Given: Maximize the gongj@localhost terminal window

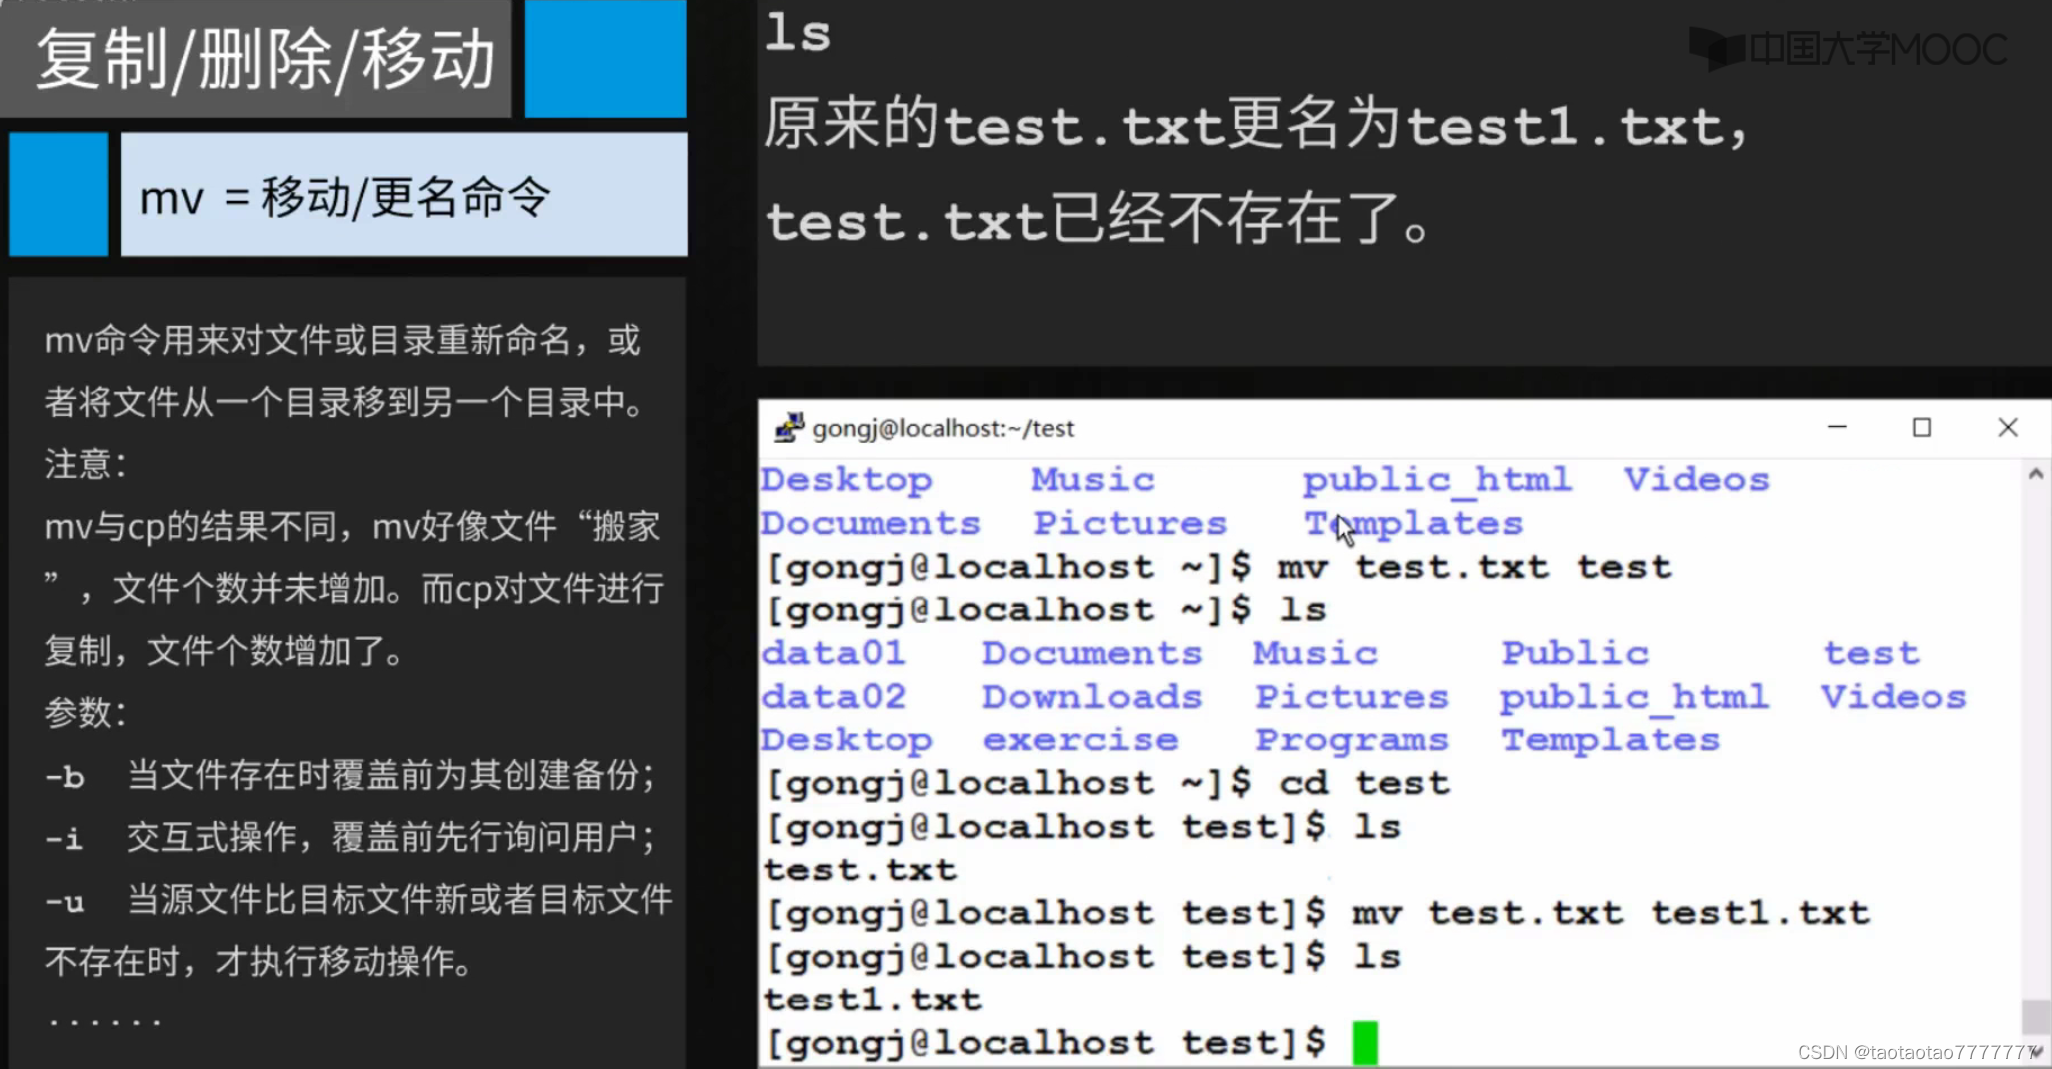Looking at the screenshot, I should (x=1922, y=427).
